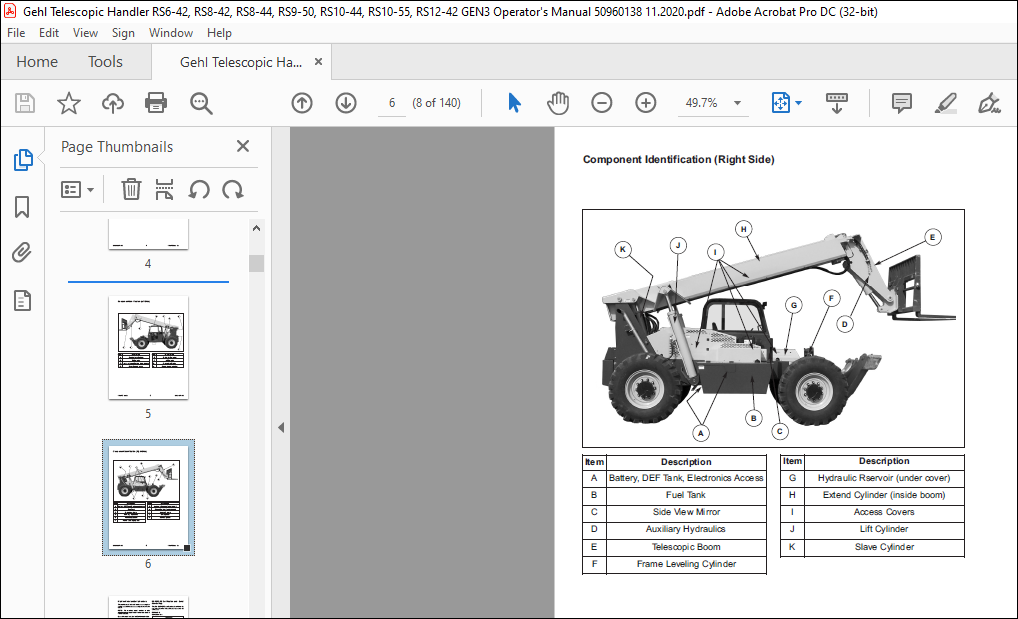This screenshot has height=619, width=1018.
Task: Click 'Hydraulic Rservoir (under cover)' cell
Action: tap(884, 477)
